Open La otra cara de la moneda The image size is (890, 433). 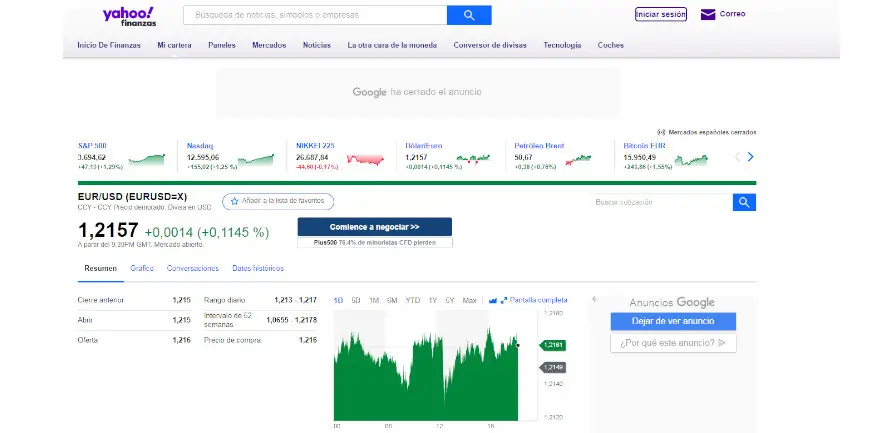392,45
